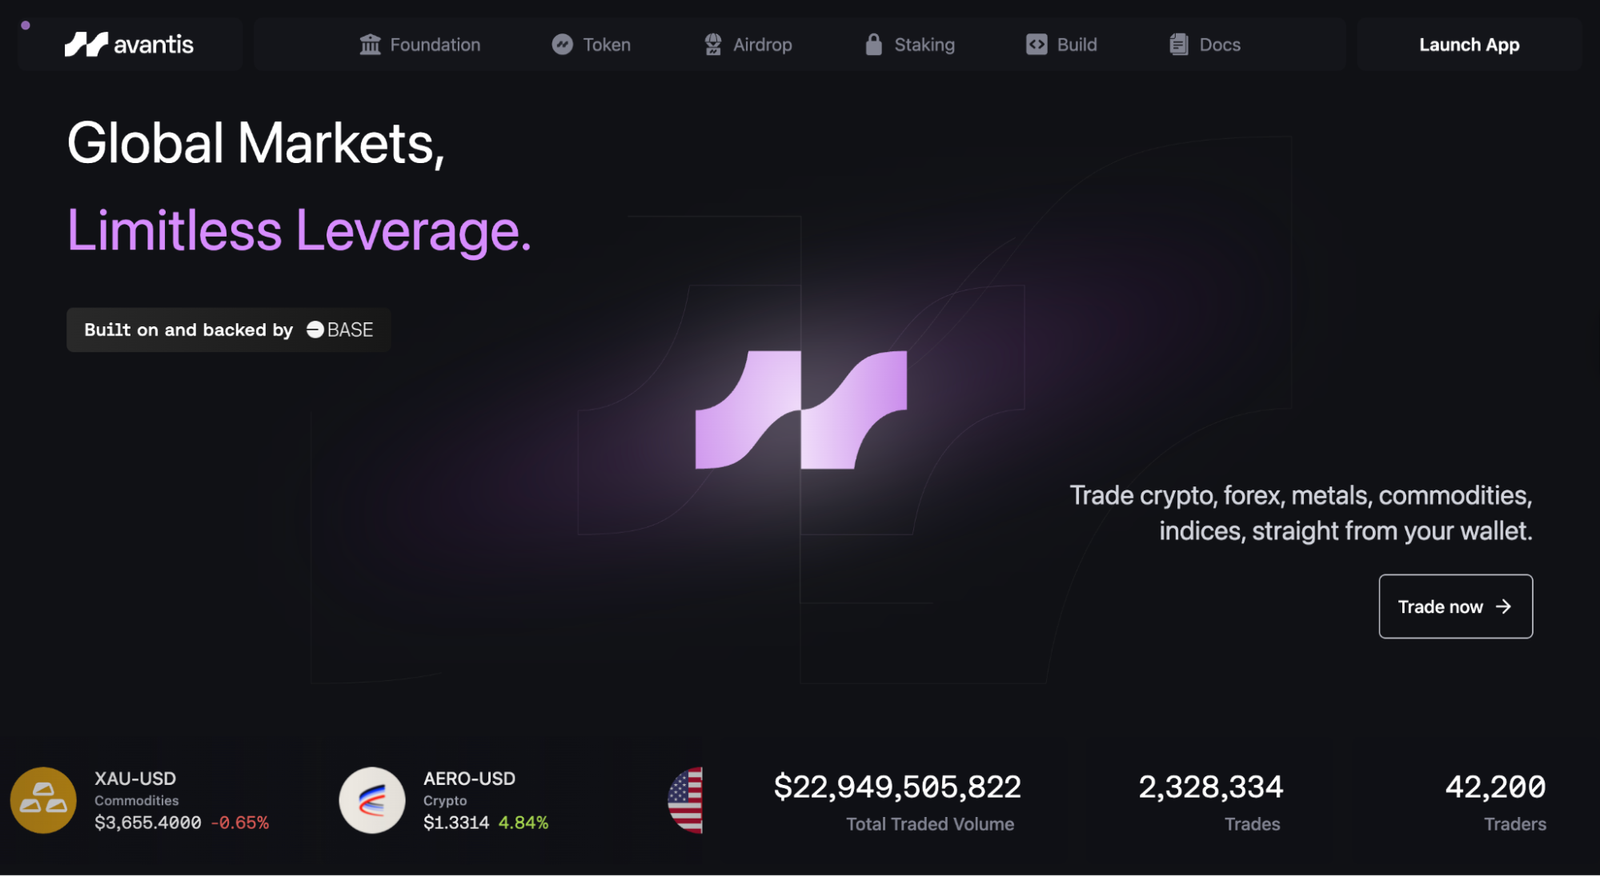Click the large center Avantis emblem
Viewport: 1600px width, 876px height.
pyautogui.click(x=801, y=409)
